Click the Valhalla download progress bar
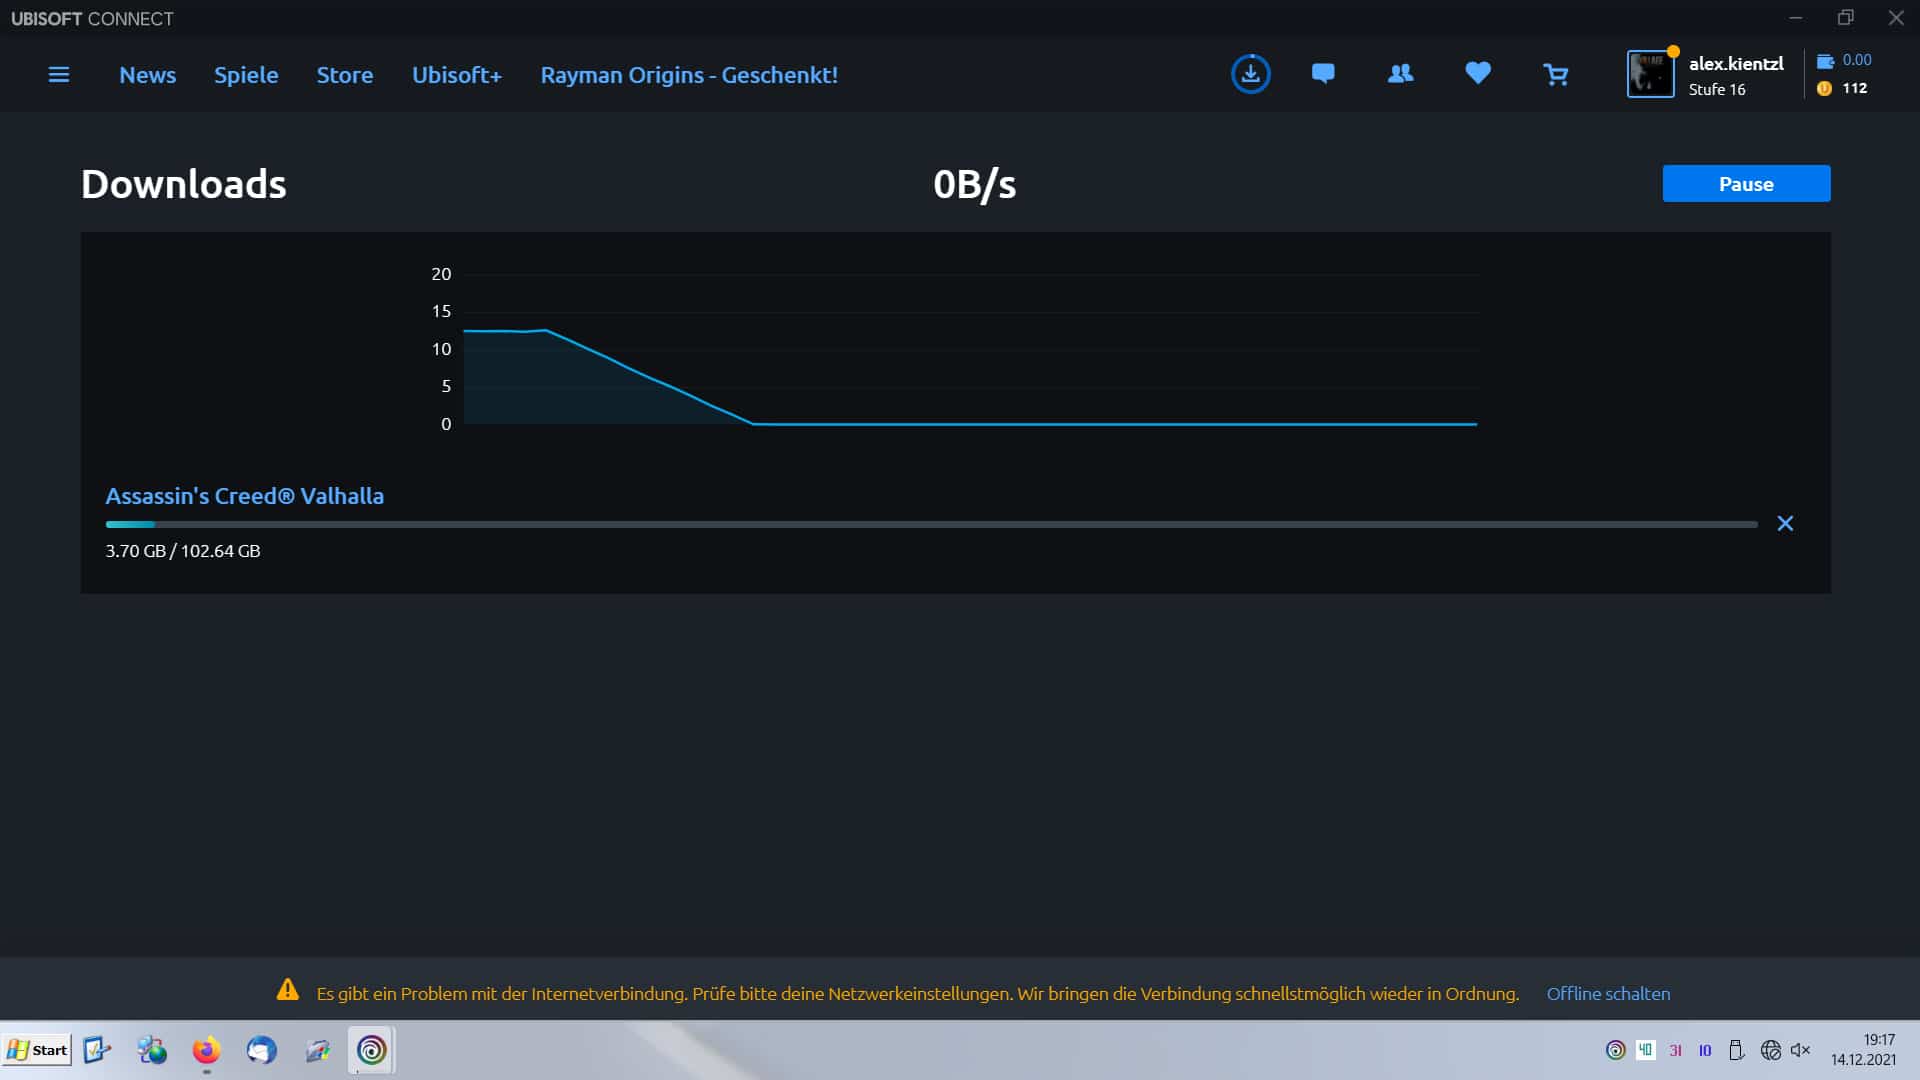Viewport: 1920px width, 1080px height. point(931,524)
